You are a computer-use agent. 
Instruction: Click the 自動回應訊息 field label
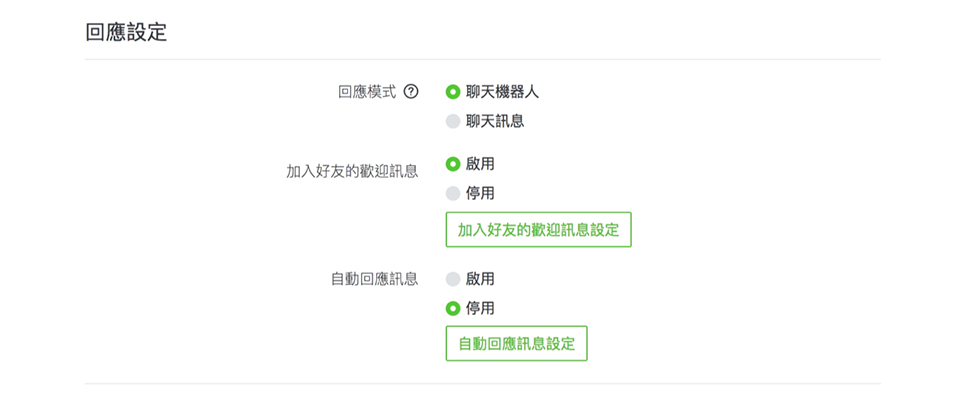click(x=374, y=278)
